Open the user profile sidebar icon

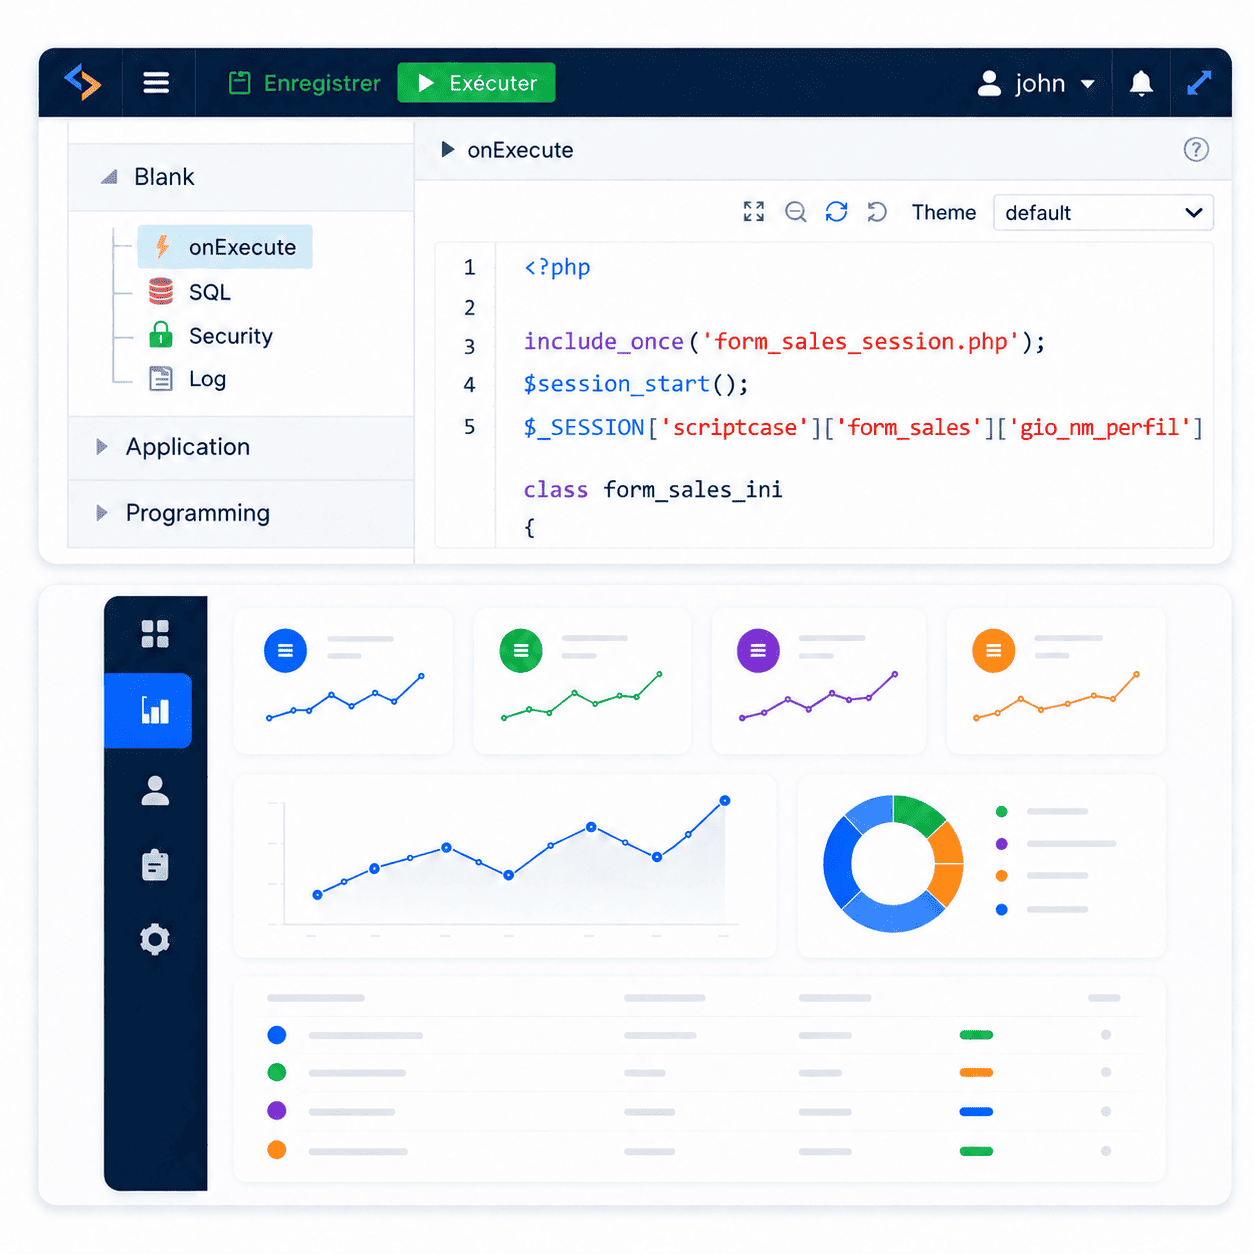pos(155,790)
